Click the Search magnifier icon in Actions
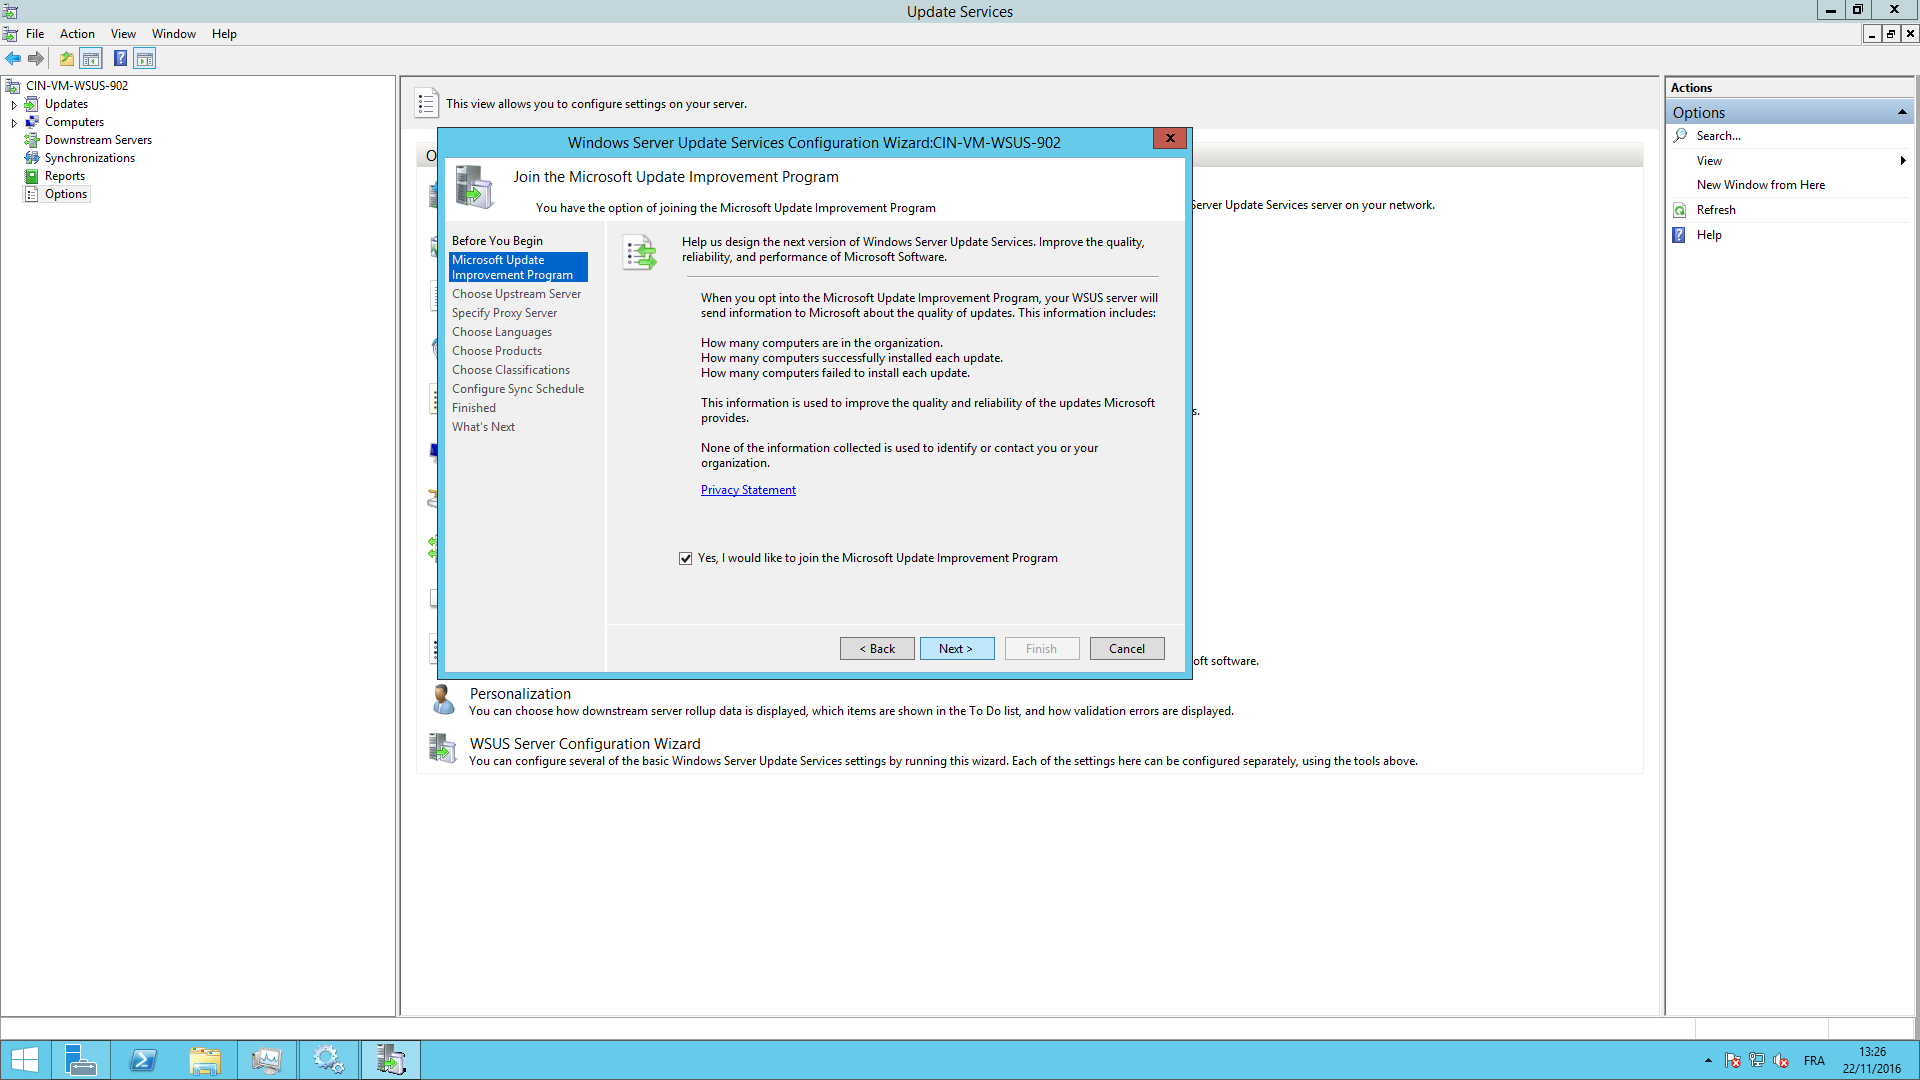Viewport: 1920px width, 1080px height. [1680, 135]
